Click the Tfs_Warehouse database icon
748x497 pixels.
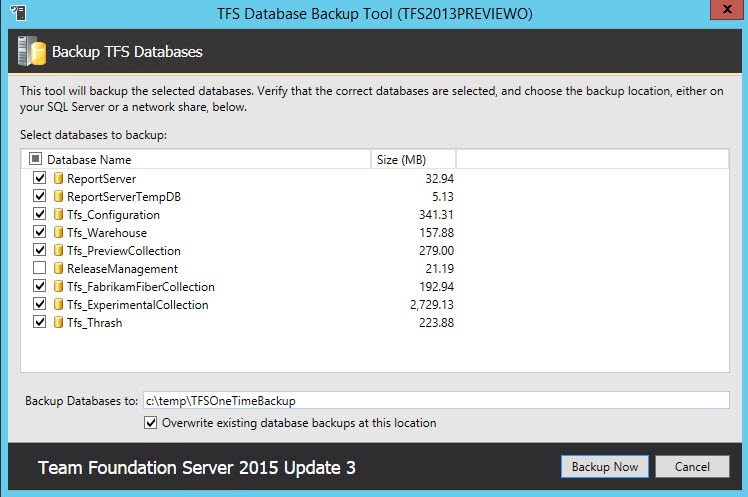click(x=58, y=232)
